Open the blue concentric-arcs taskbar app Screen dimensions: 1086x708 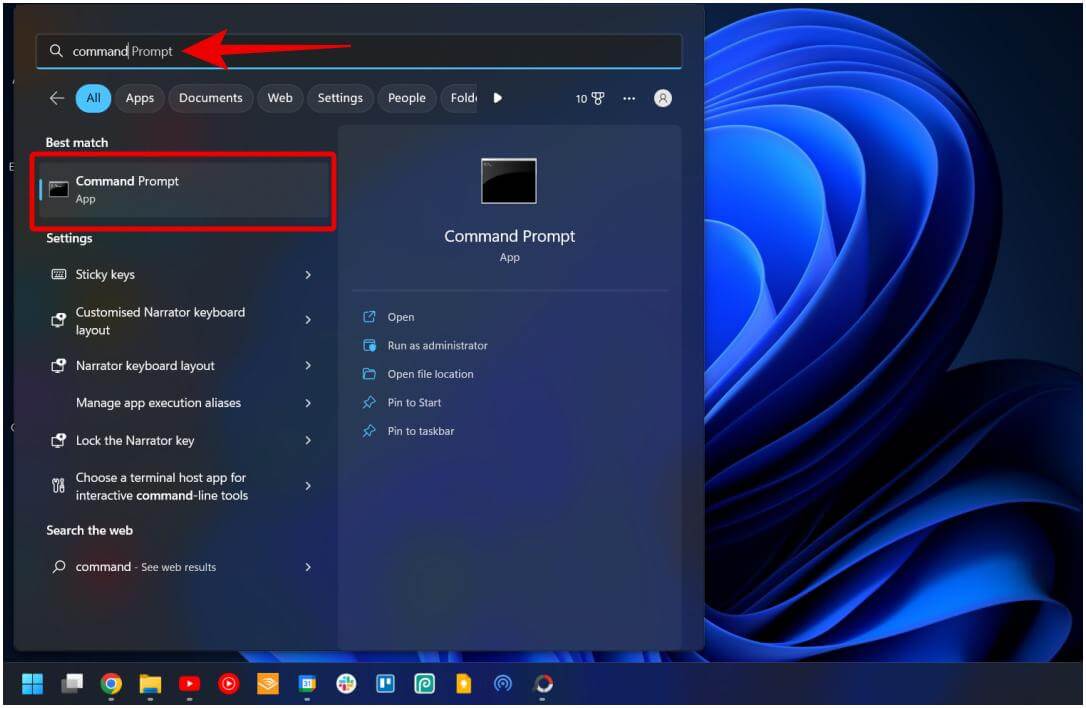[503, 684]
